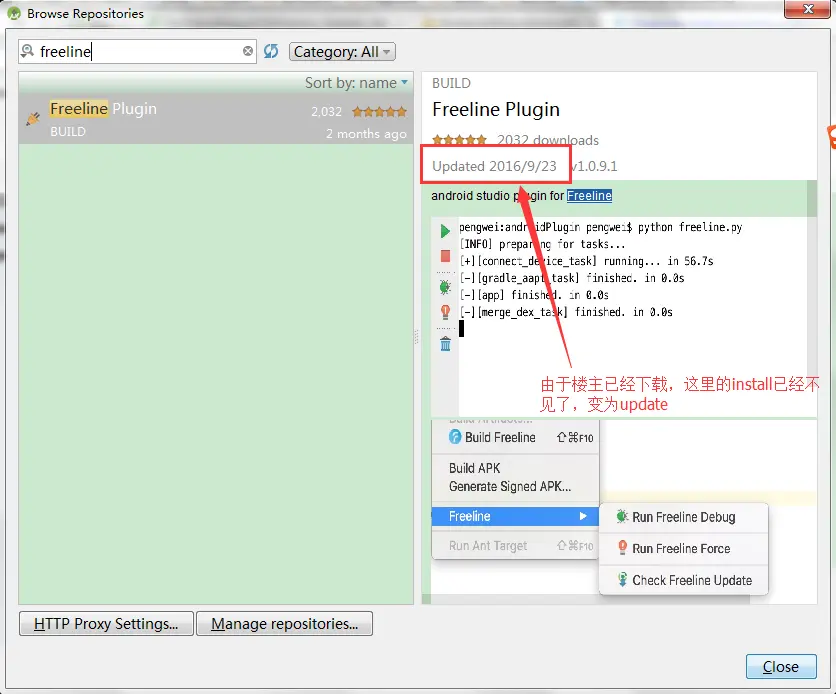836x694 pixels.
Task: Click the Build Freeline blue icon
Action: tap(455, 437)
